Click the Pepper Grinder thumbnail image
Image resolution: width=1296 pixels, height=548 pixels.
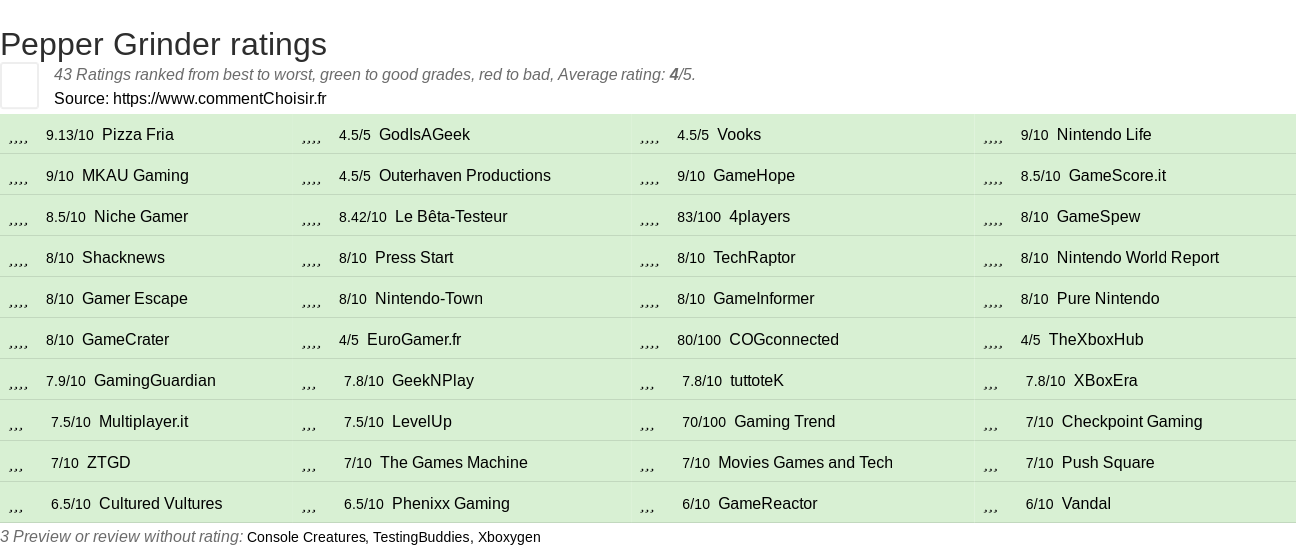point(19,85)
